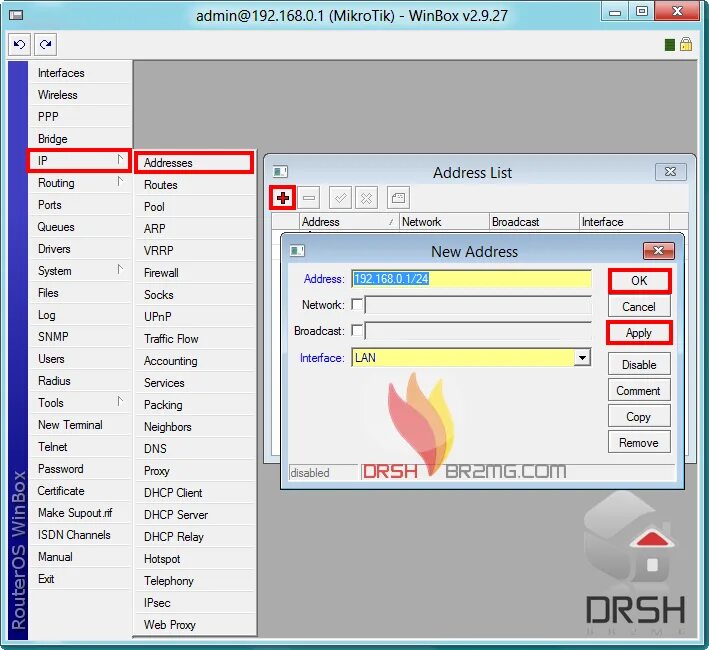Tick the Network checkbox
Image resolution: width=709 pixels, height=650 pixels.
[357, 304]
